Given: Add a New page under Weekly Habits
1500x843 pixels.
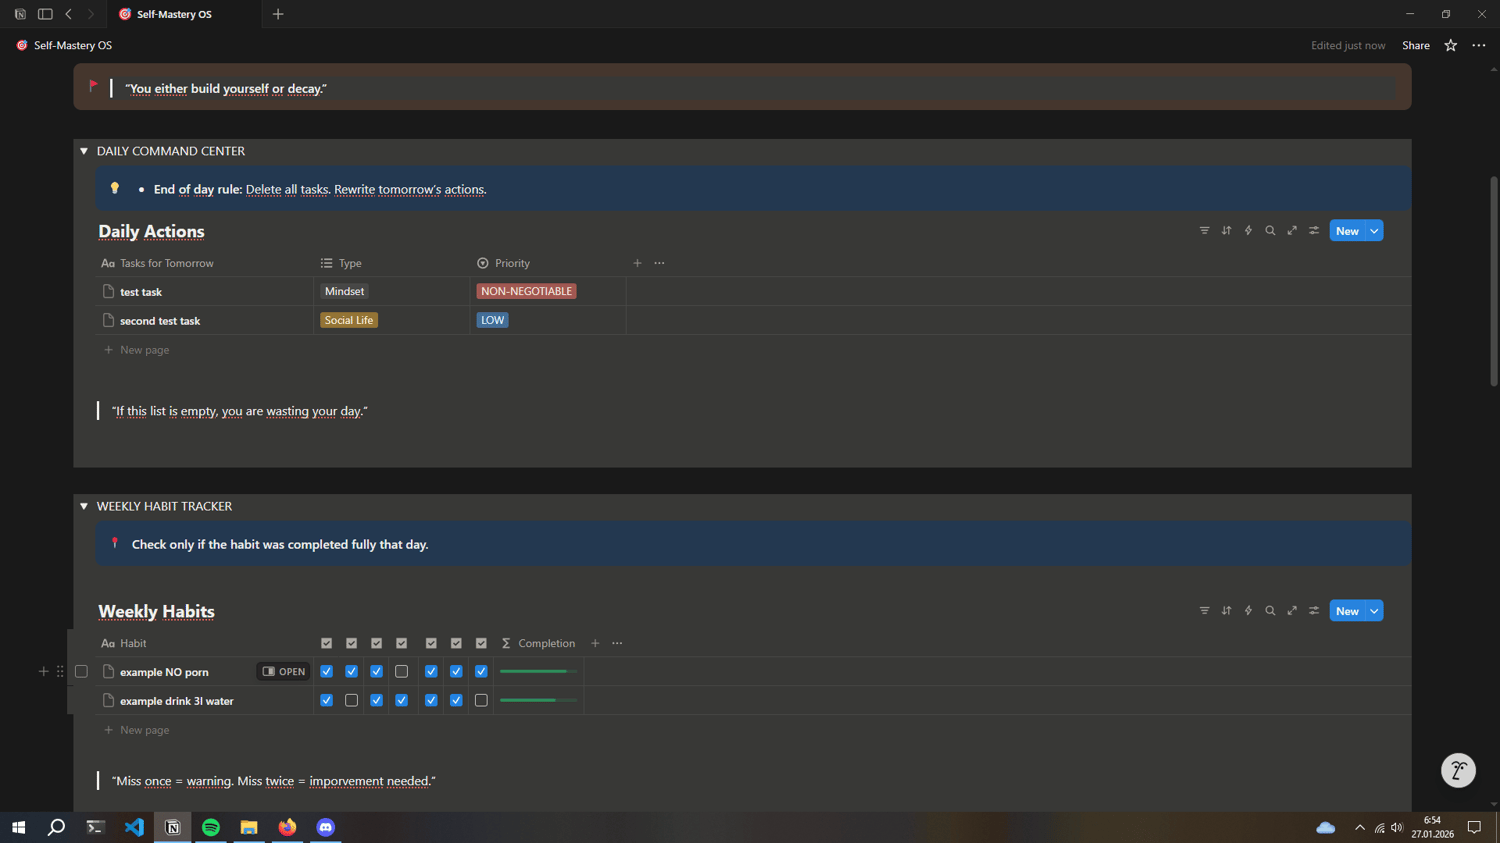Looking at the screenshot, I should (137, 730).
